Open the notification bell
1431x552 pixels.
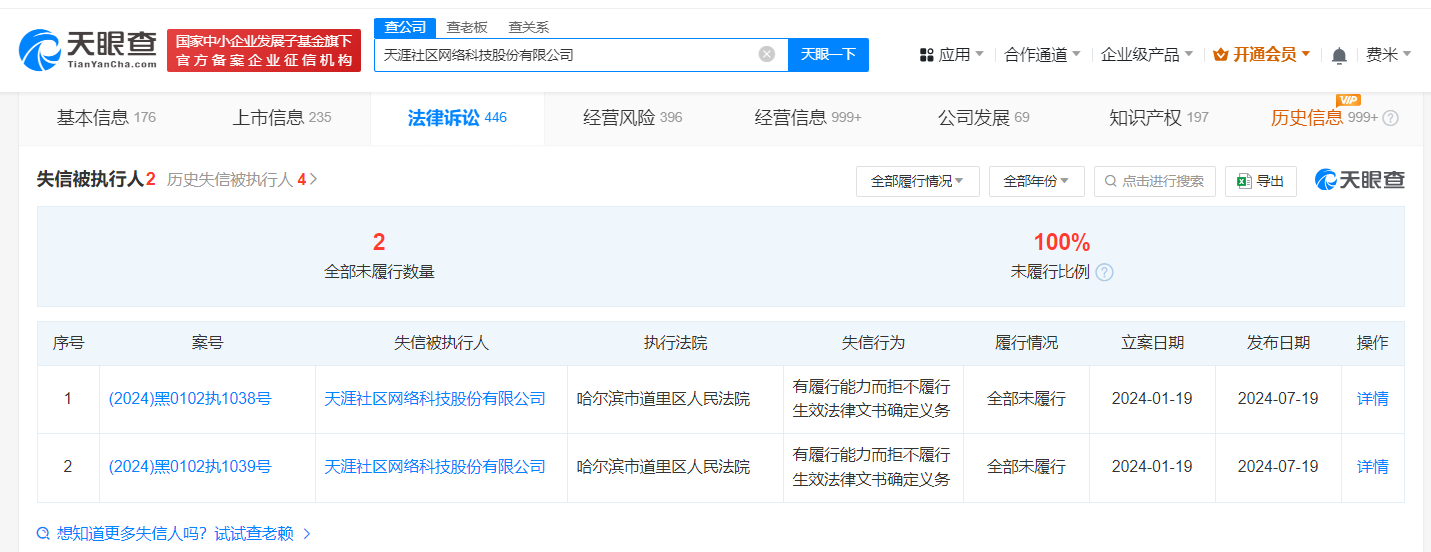tap(1339, 55)
